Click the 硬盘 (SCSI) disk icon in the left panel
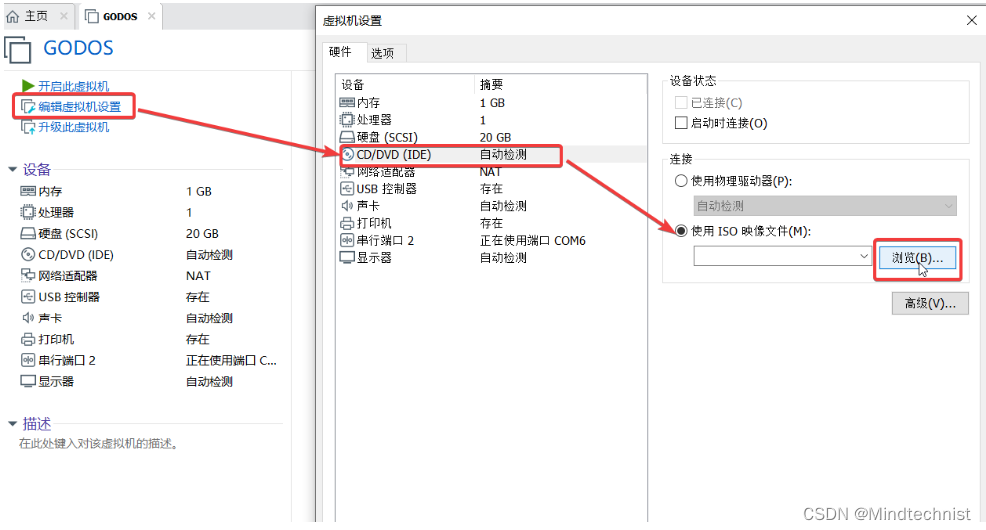The width and height of the screenshot is (986, 530). click(x=28, y=234)
